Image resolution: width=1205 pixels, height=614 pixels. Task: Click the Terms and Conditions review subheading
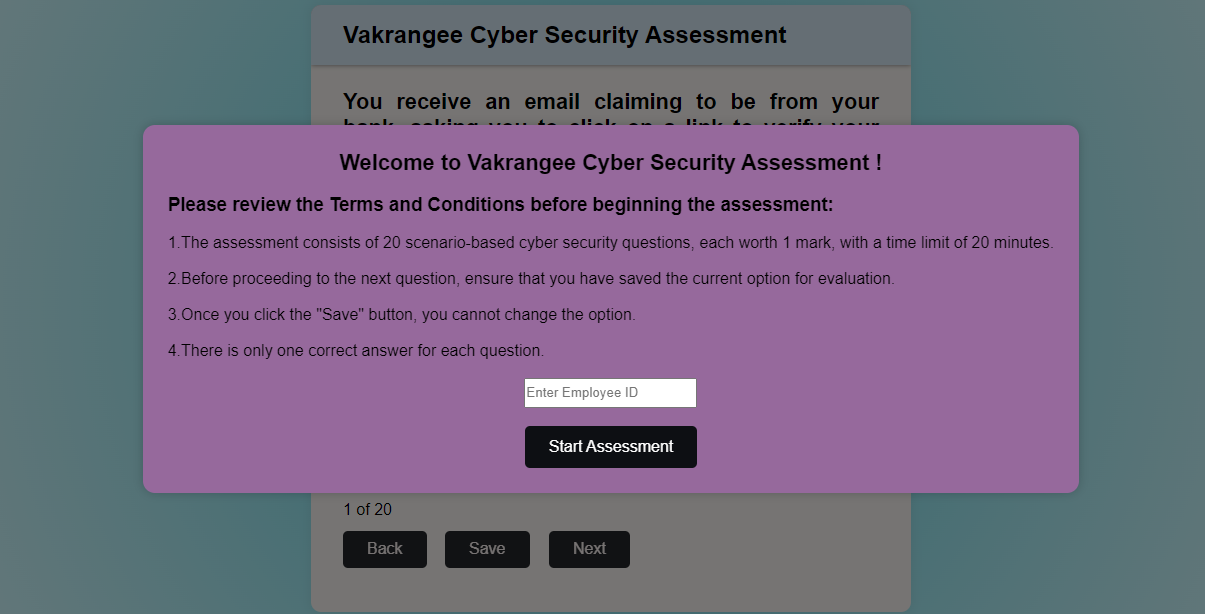[501, 205]
